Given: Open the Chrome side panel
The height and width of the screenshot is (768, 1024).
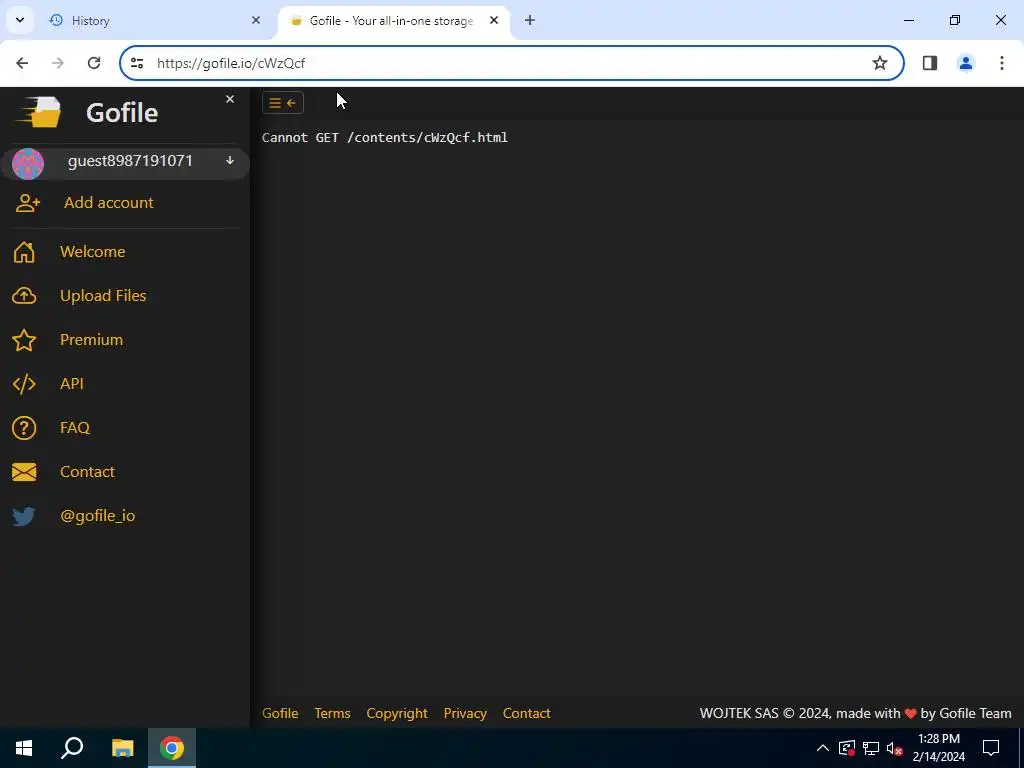Looking at the screenshot, I should pyautogui.click(x=930, y=63).
